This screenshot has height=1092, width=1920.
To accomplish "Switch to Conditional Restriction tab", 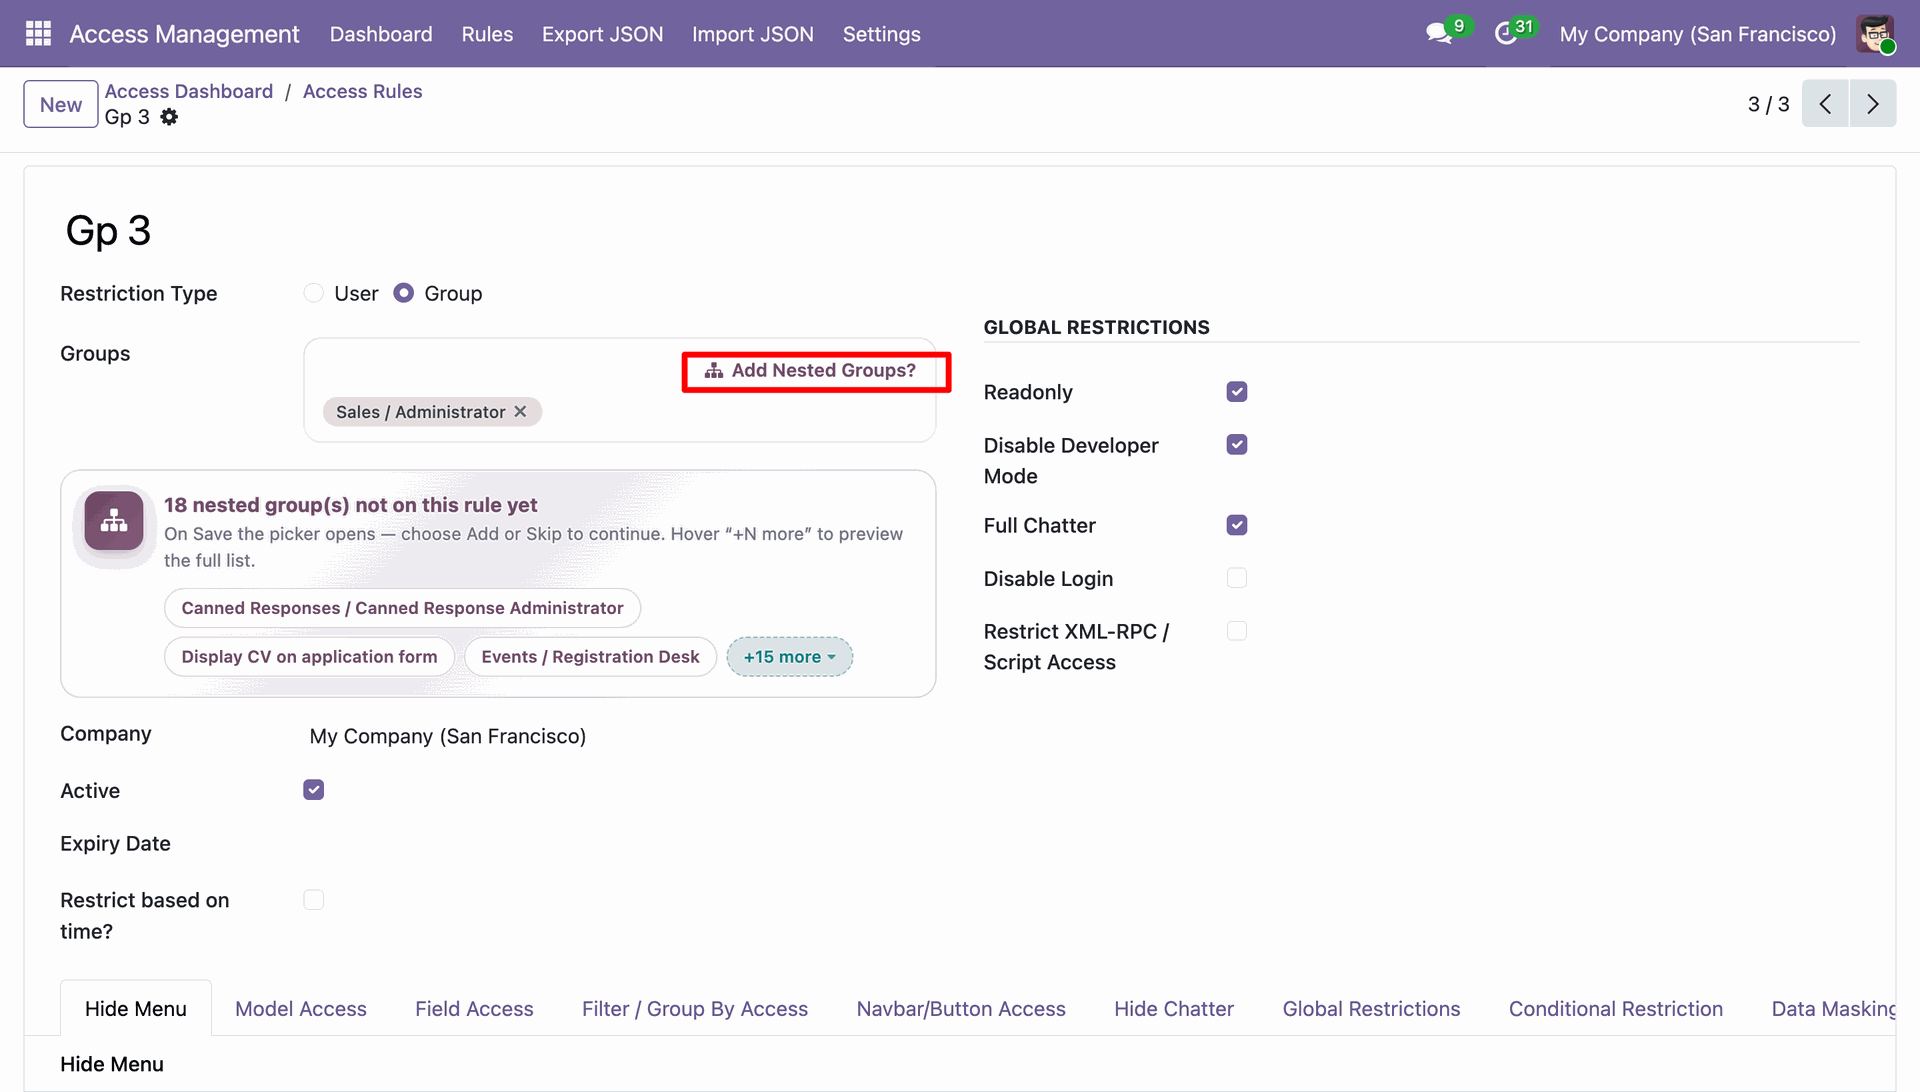I will point(1616,1009).
